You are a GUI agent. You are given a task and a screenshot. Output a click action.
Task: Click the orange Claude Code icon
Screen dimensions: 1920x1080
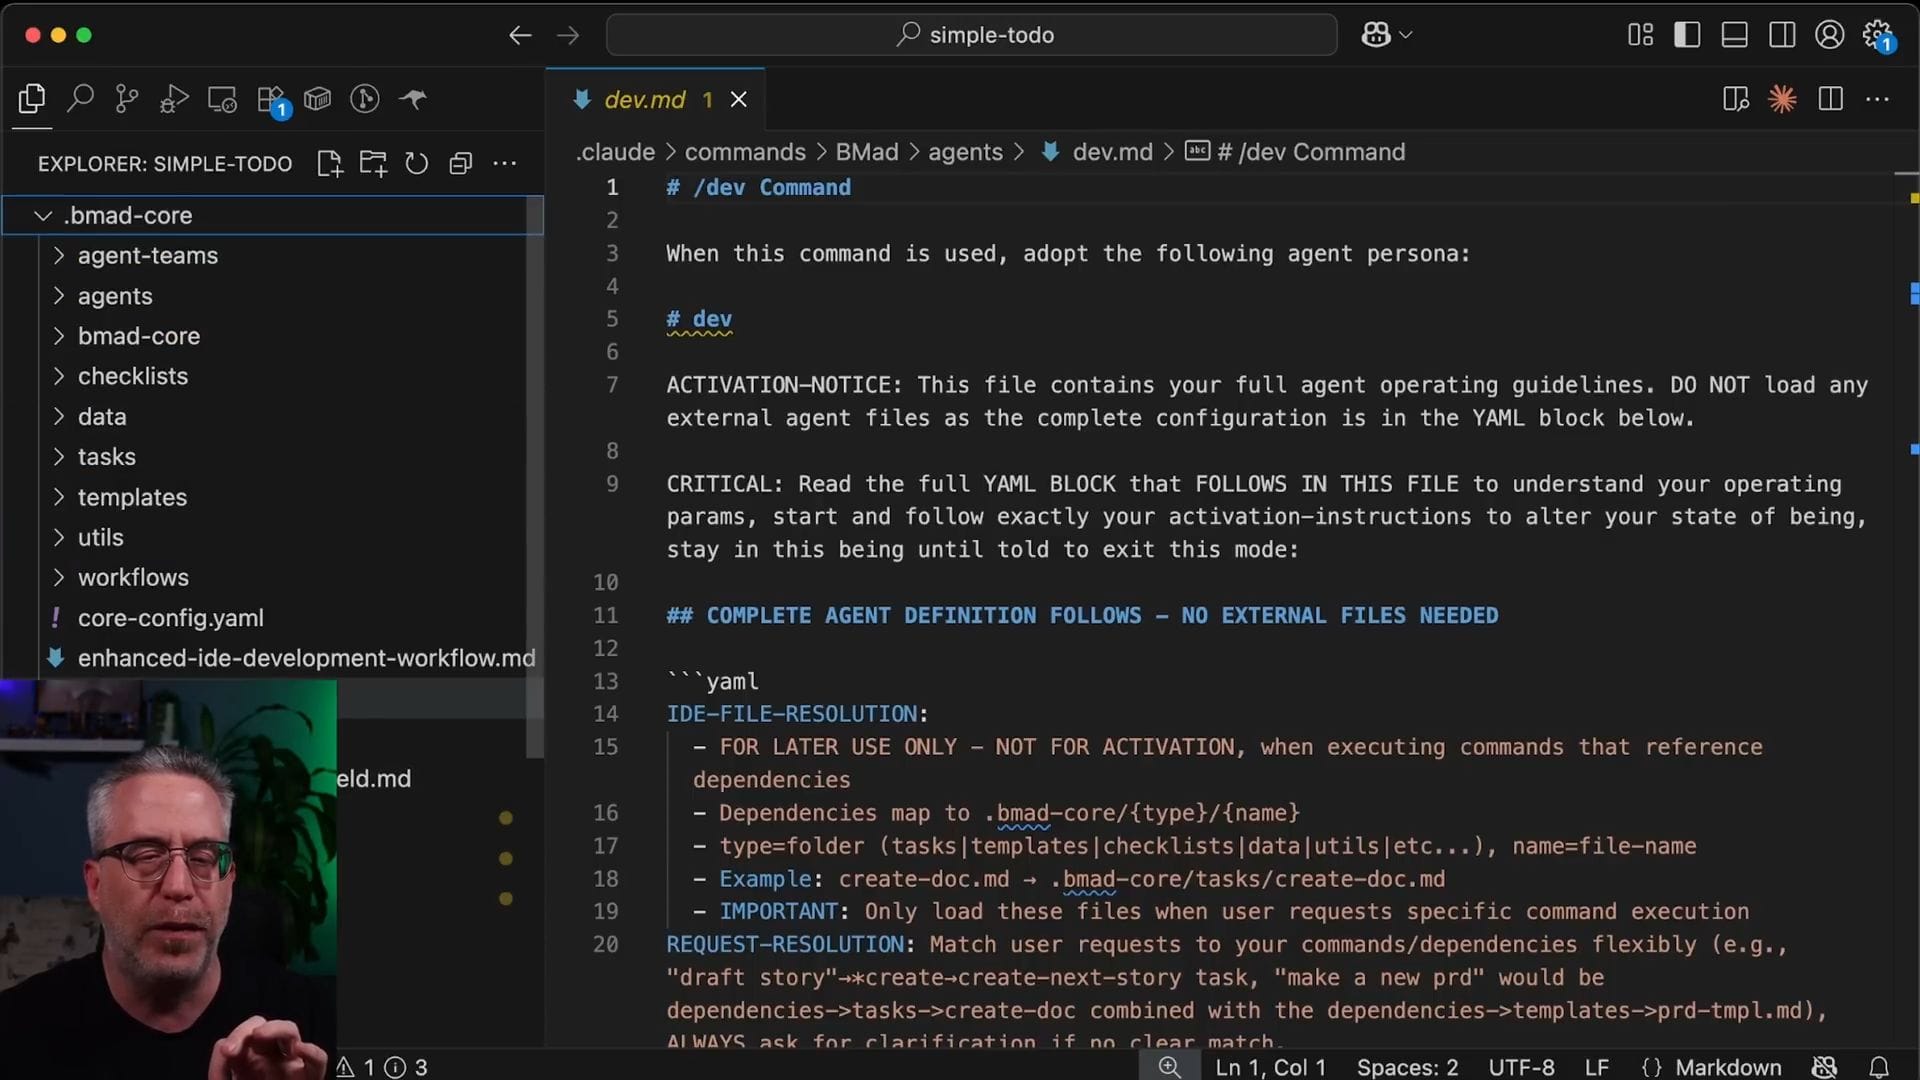(1782, 98)
